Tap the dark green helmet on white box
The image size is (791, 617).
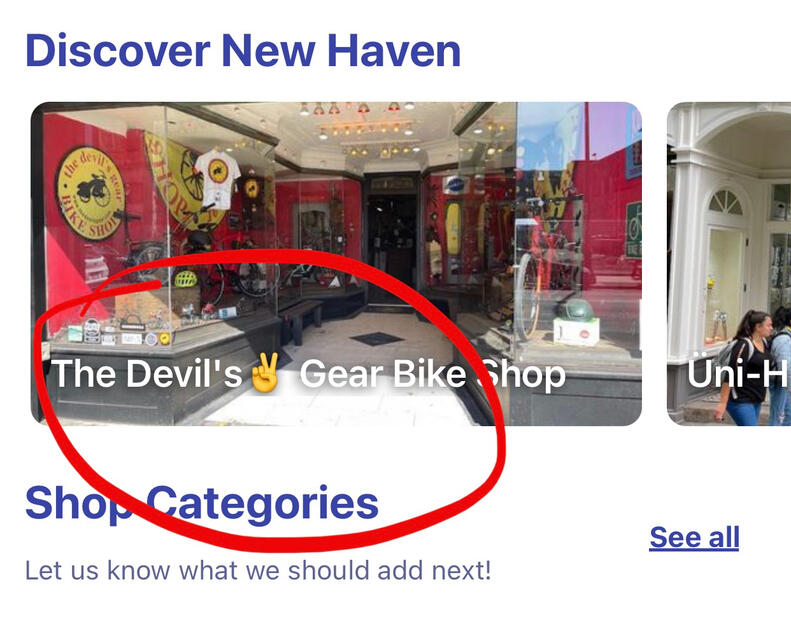576,309
